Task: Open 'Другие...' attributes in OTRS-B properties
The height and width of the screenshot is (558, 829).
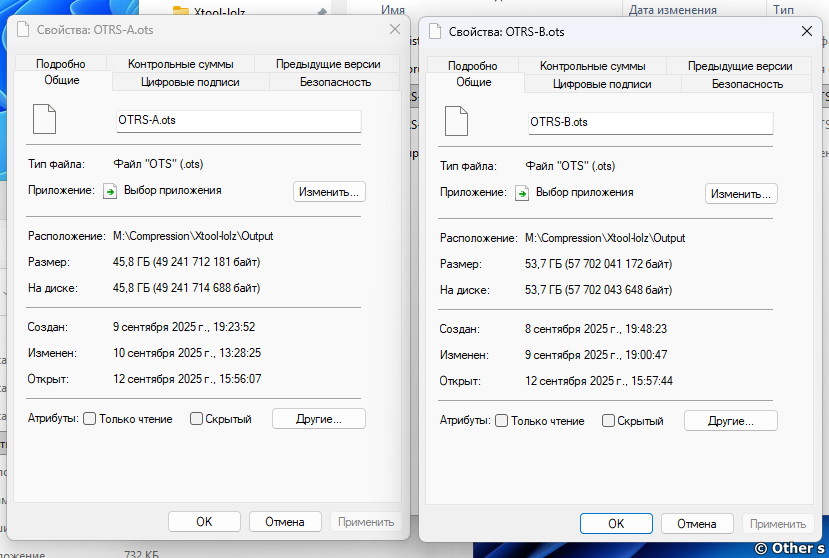Action: pyautogui.click(x=730, y=421)
